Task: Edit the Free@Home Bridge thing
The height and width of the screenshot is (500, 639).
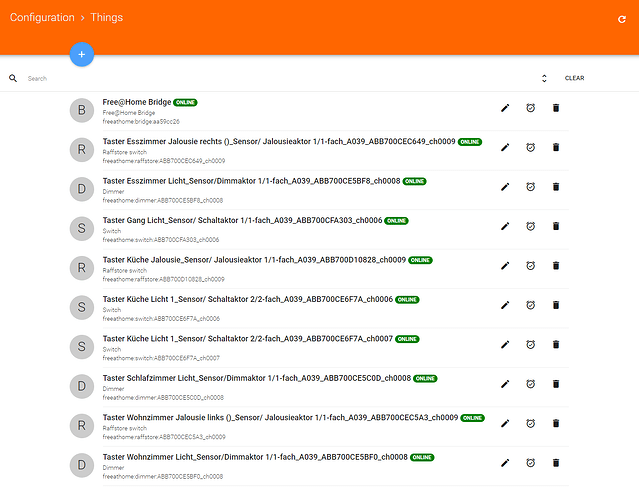Action: pyautogui.click(x=505, y=108)
